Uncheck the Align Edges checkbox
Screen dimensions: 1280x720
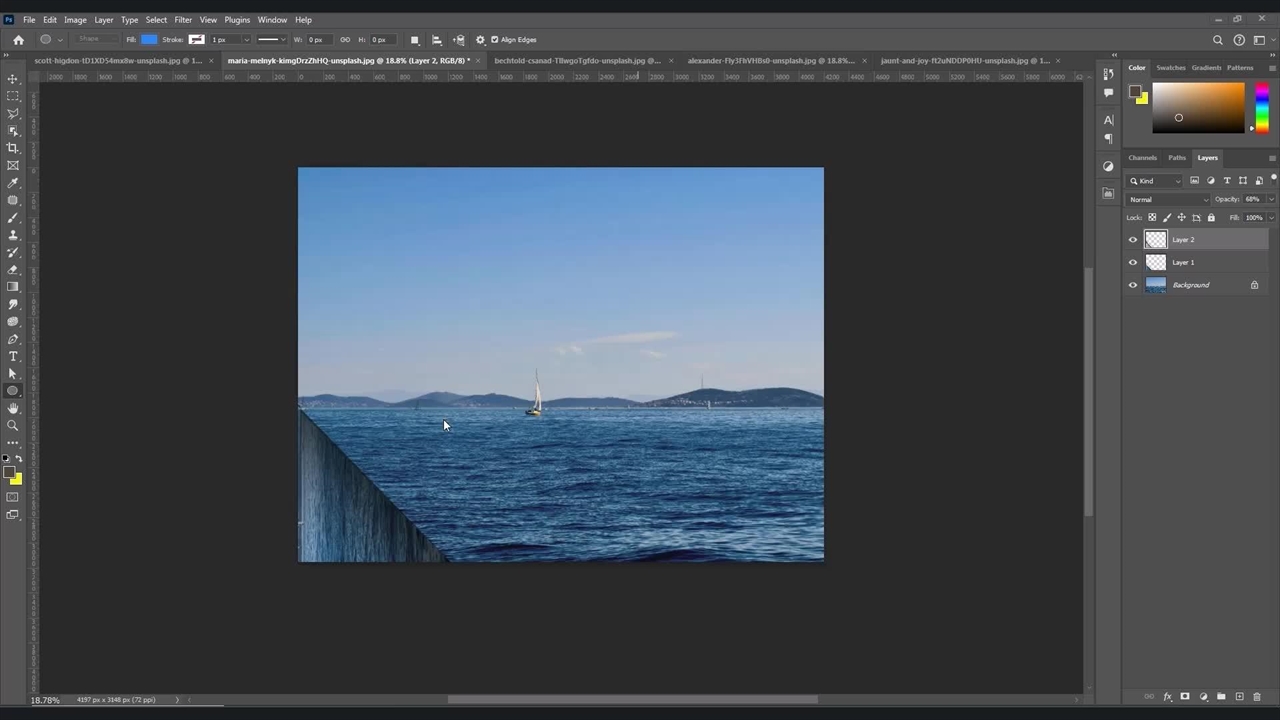click(x=494, y=40)
